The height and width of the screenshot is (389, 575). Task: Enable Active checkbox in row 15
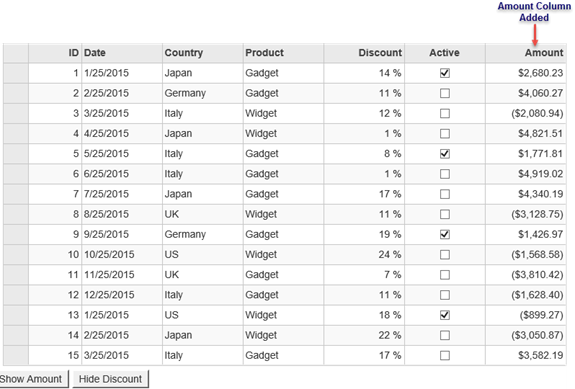click(444, 355)
